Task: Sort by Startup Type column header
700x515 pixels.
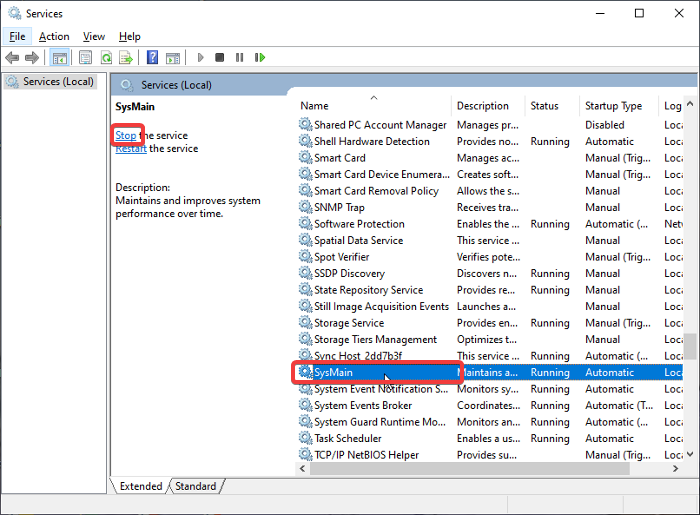Action: tap(613, 105)
